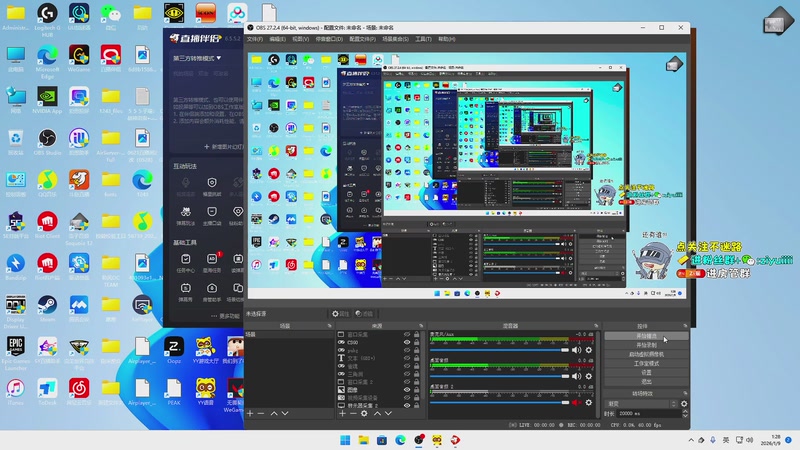Viewport: 800px width, 450px height.
Task: Toggle visibility eye of pubg source
Action: point(407,351)
